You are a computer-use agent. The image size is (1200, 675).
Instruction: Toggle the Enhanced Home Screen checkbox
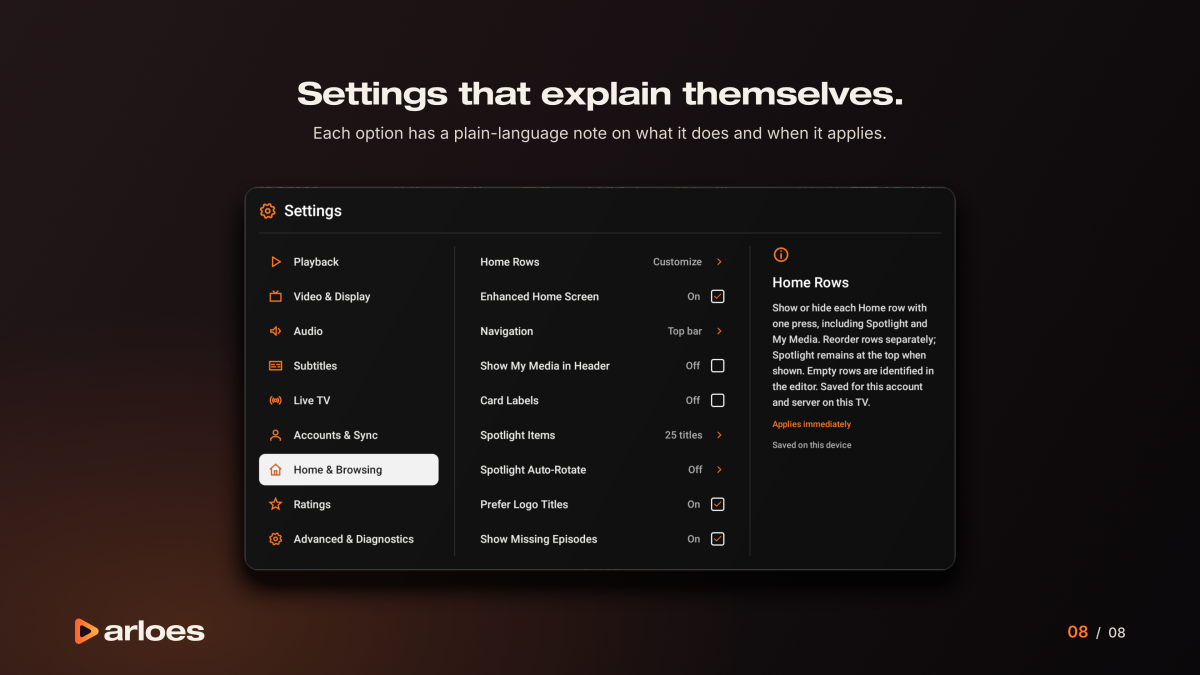717,296
